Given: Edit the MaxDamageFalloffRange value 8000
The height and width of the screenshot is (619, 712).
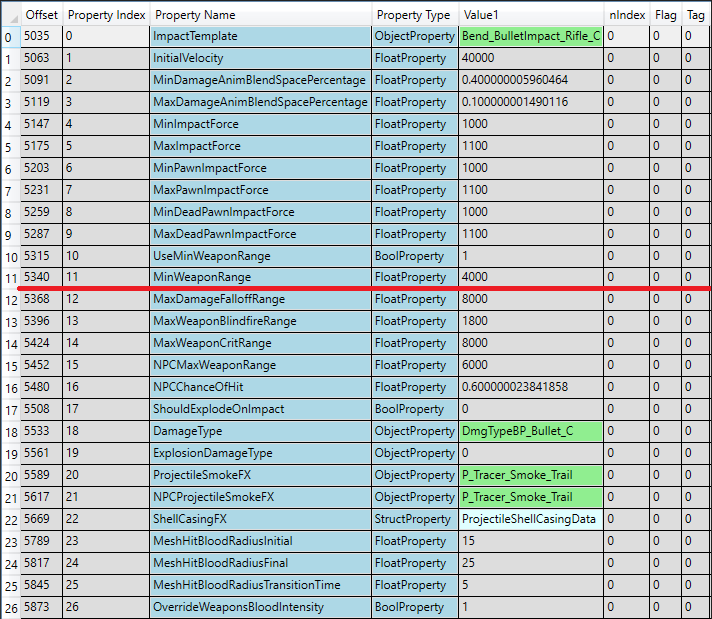Looking at the screenshot, I should [x=531, y=299].
